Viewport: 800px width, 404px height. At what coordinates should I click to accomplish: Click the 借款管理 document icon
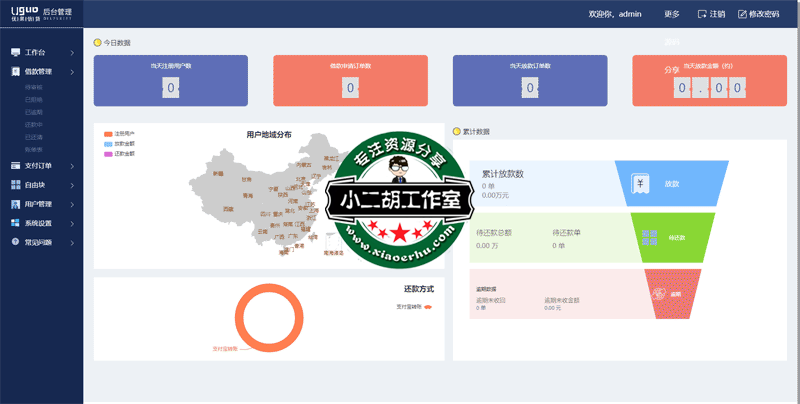(x=15, y=72)
